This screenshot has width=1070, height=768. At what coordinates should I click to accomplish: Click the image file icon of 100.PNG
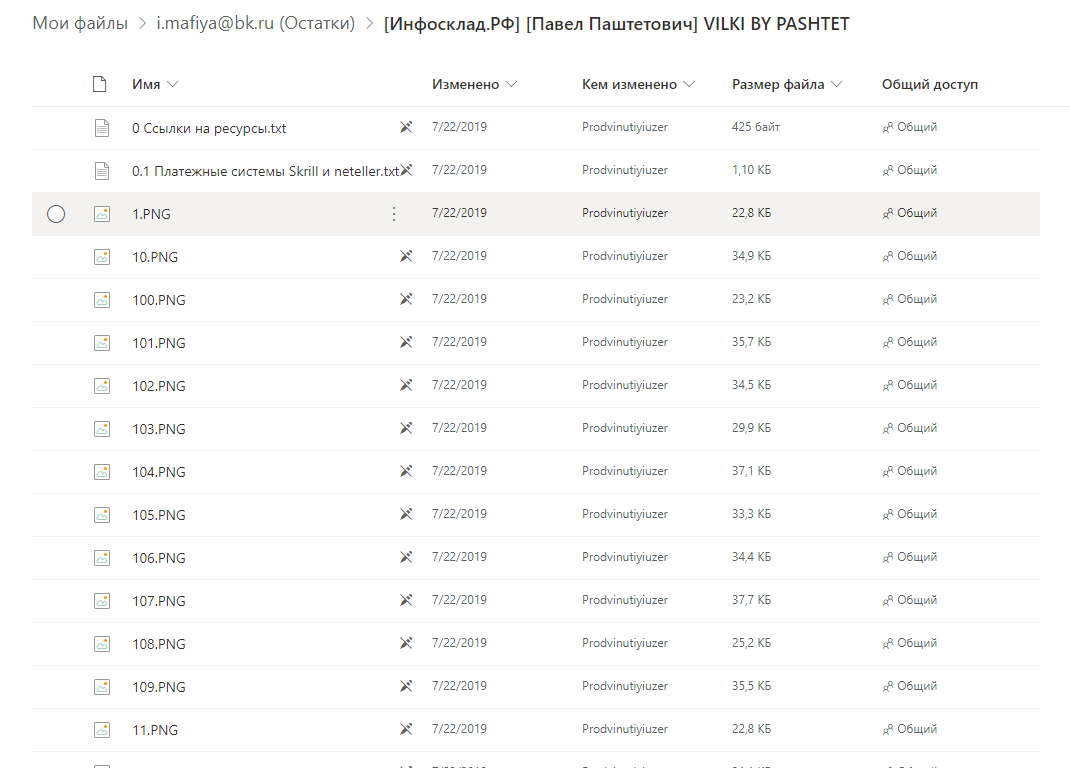[102, 300]
